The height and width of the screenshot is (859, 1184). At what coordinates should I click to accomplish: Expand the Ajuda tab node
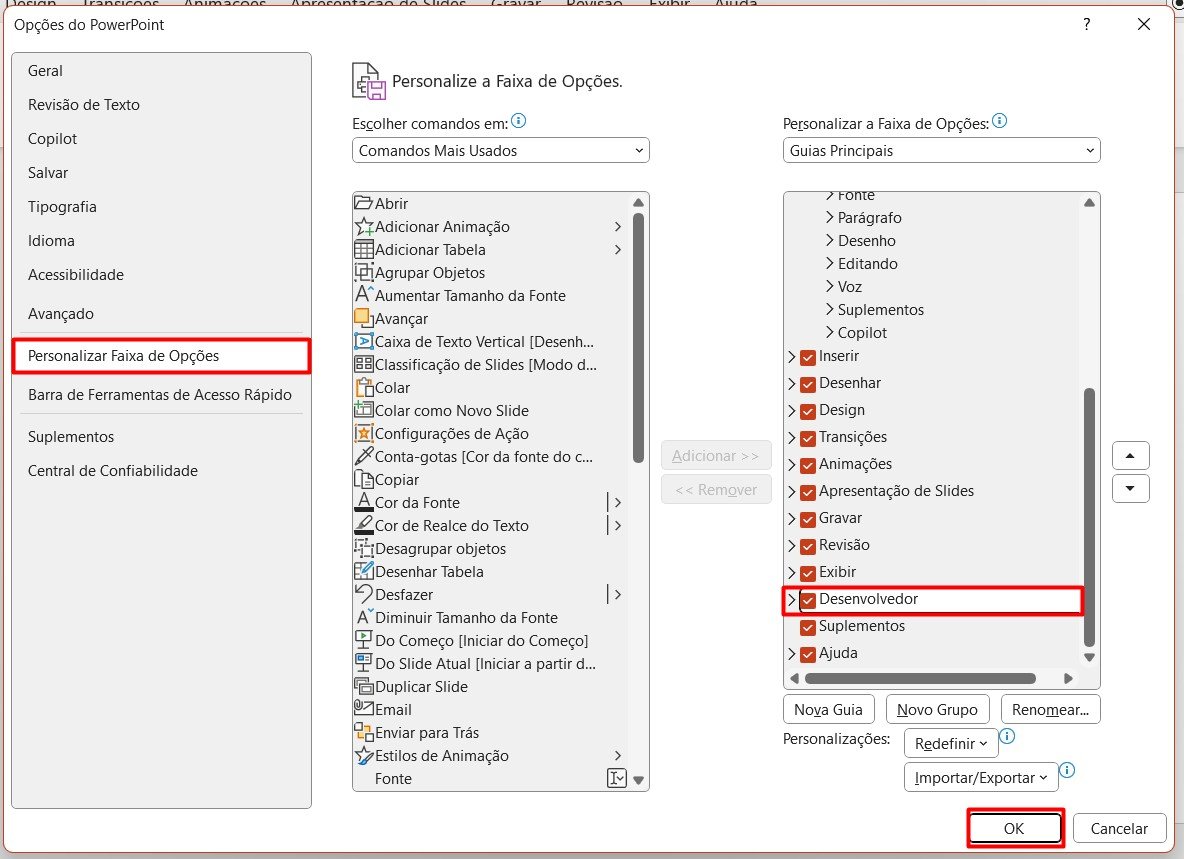point(791,654)
